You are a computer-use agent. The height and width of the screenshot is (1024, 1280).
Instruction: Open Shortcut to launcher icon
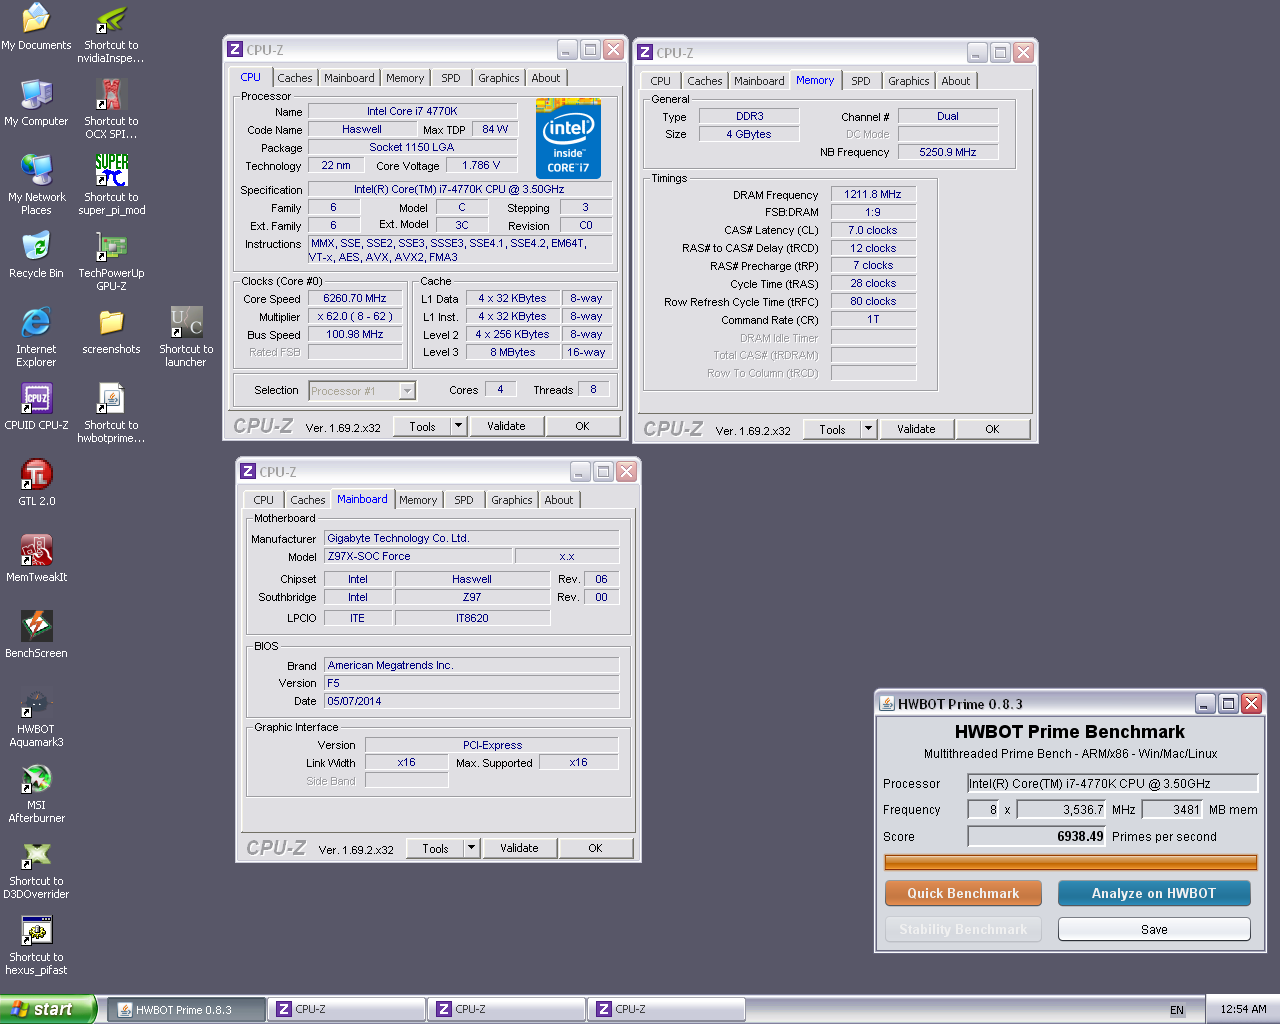coord(186,337)
